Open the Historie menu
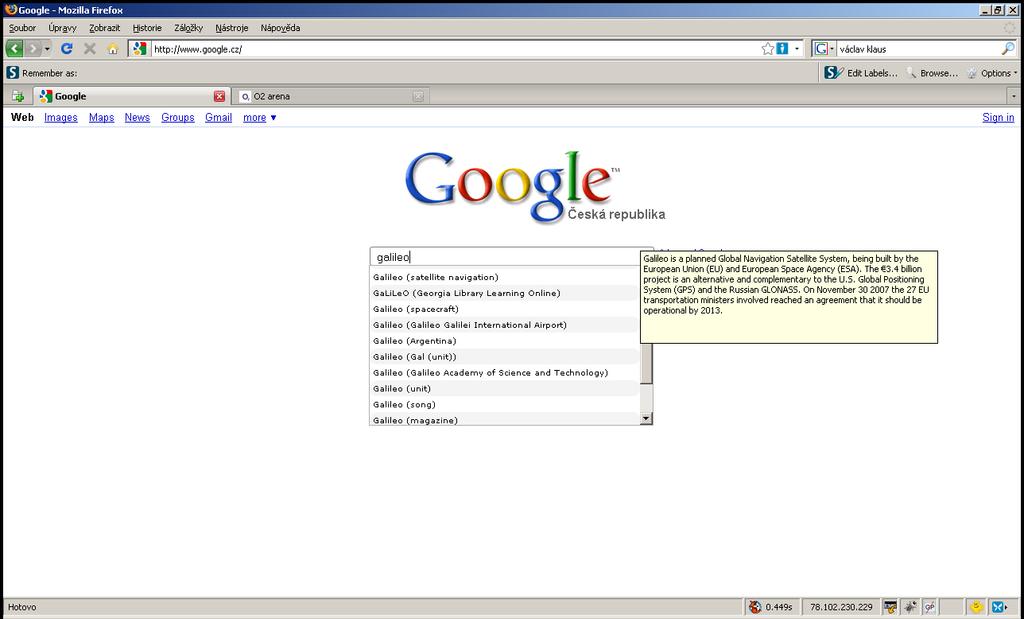The width and height of the screenshot is (1024, 619). pyautogui.click(x=147, y=28)
